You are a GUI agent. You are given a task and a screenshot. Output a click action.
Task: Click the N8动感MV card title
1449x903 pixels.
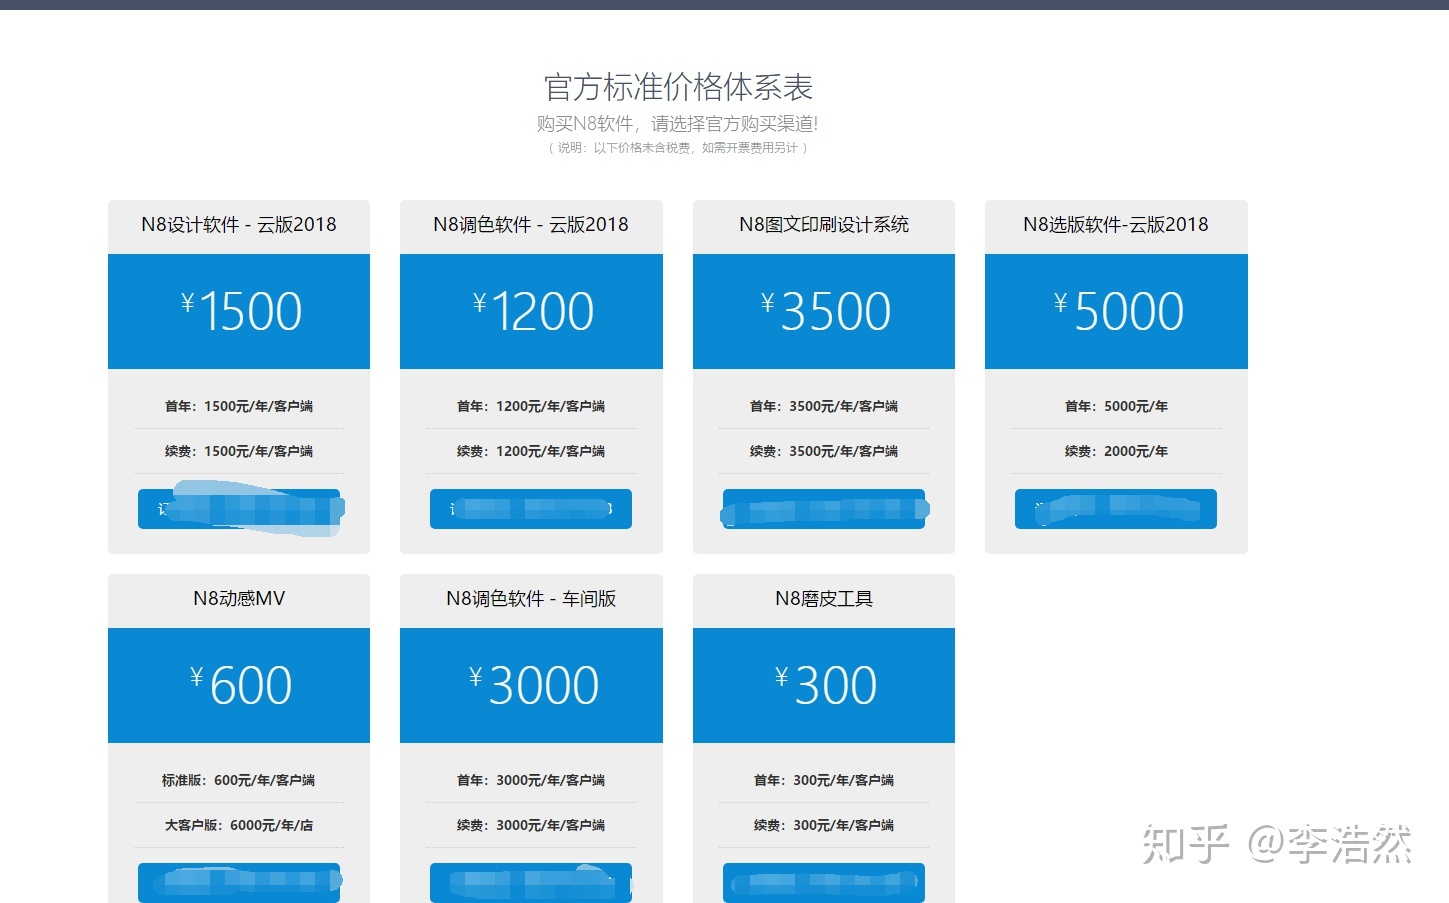click(x=238, y=598)
